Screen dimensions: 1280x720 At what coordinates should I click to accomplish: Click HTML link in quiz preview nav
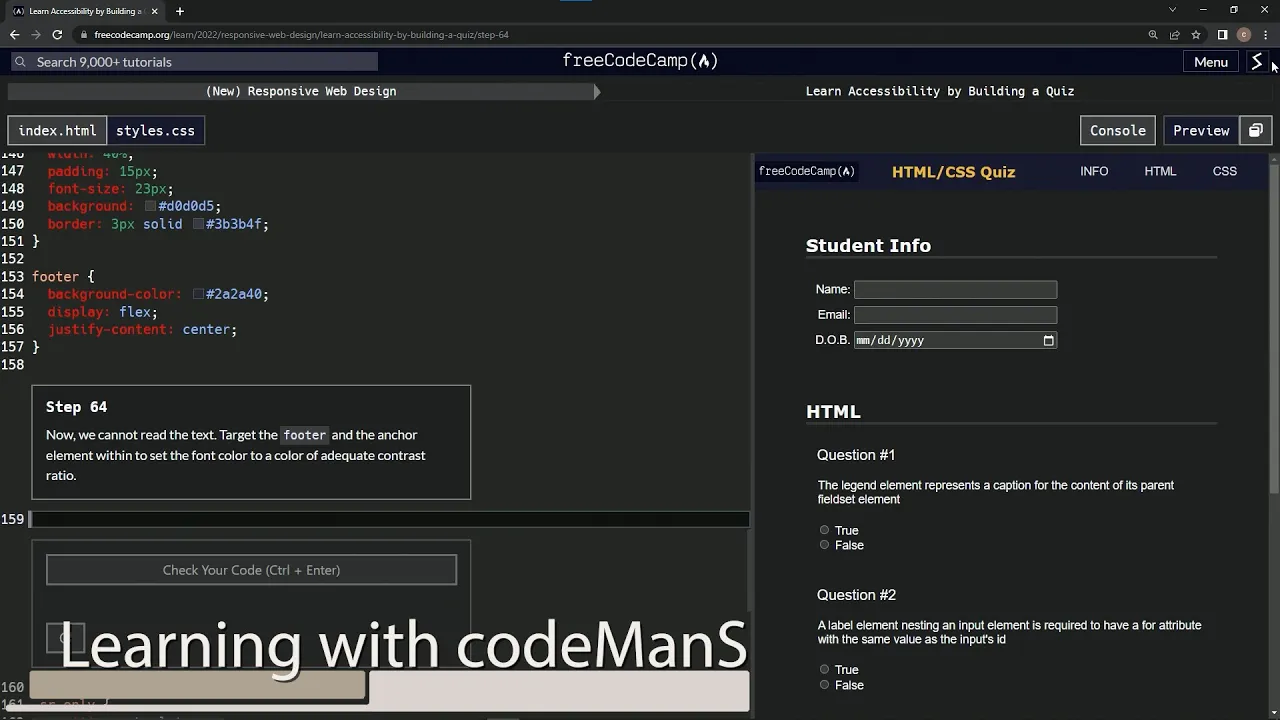(x=1160, y=171)
